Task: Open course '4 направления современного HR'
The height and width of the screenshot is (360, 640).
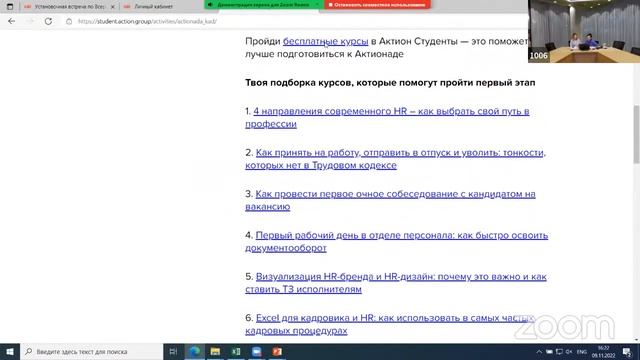Action: [x=387, y=118]
